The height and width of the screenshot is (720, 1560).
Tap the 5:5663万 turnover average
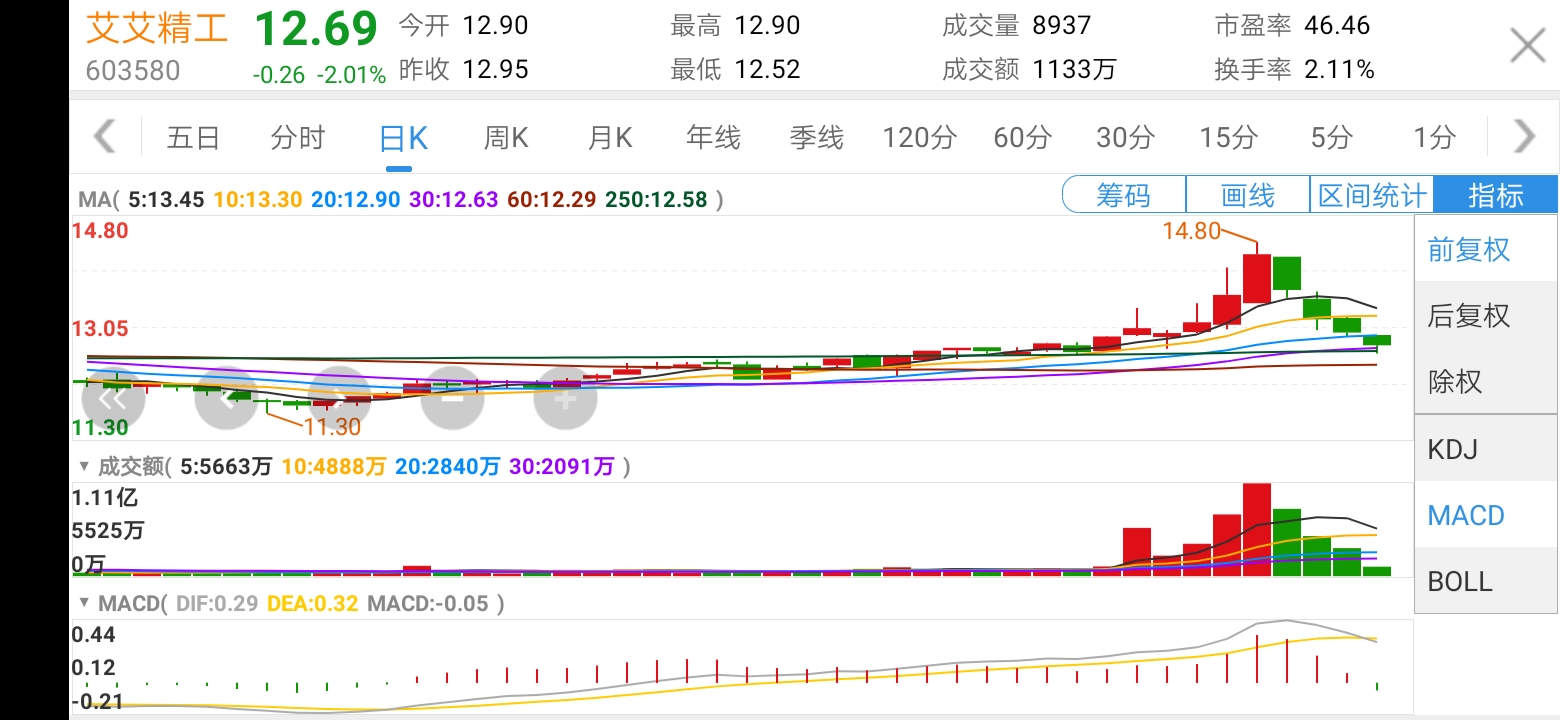(226, 467)
